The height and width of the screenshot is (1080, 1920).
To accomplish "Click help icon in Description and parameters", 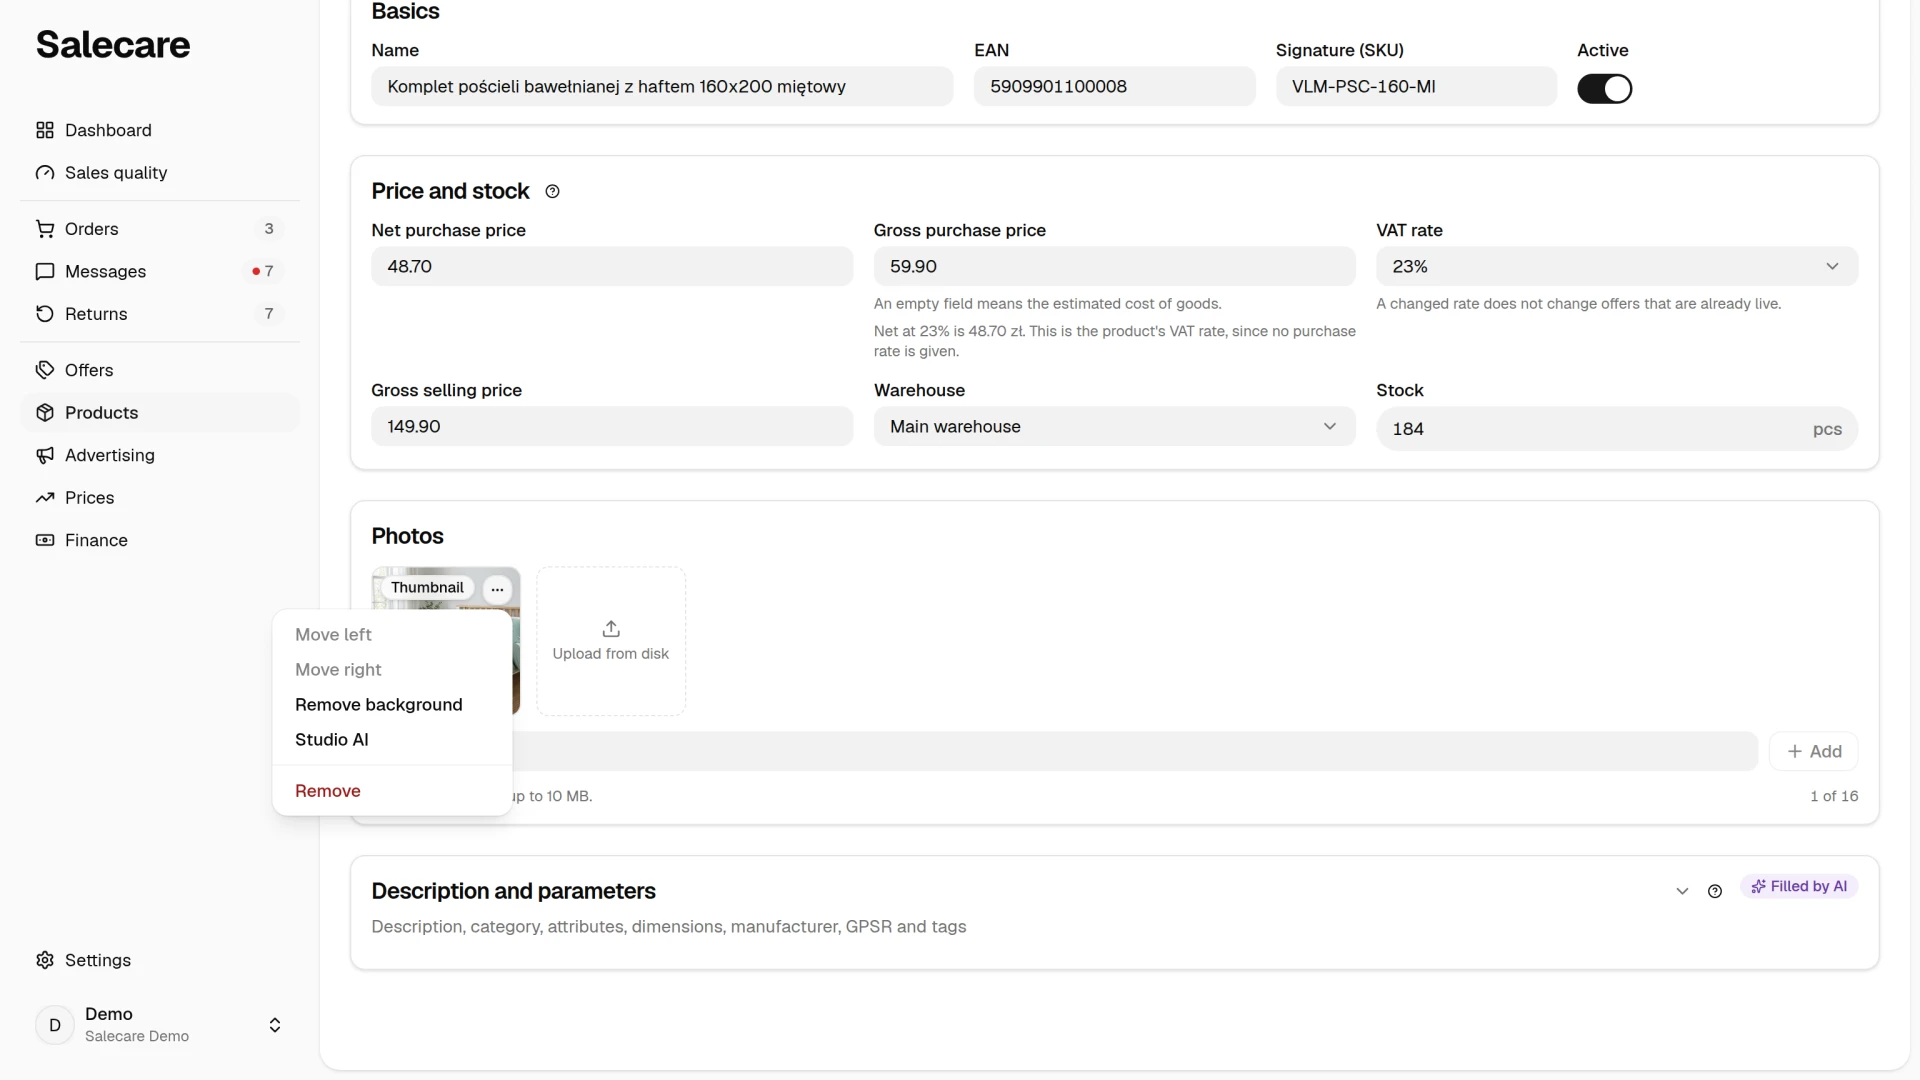I will 1715,891.
